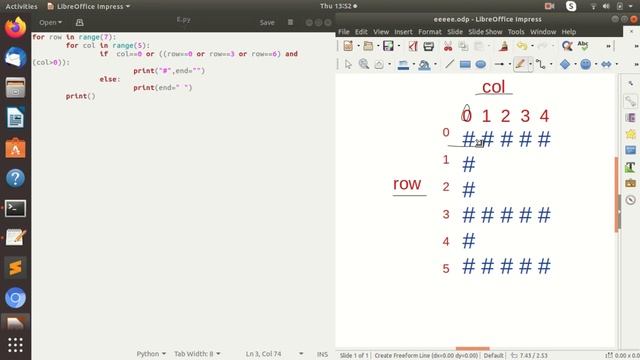640x360 pixels.
Task: Click the New presentation icon in Impress
Action: (x=348, y=46)
